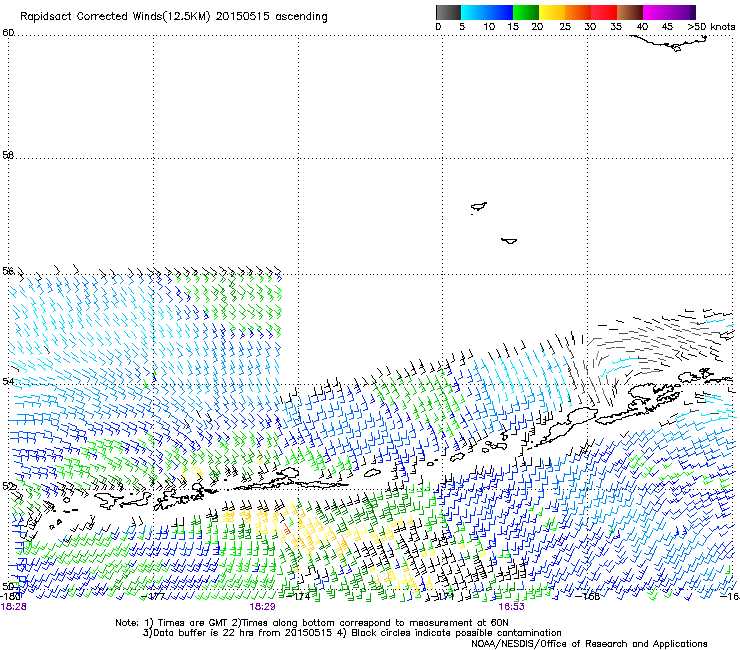Click the orange 25–30 knots legend segment

pos(578,12)
